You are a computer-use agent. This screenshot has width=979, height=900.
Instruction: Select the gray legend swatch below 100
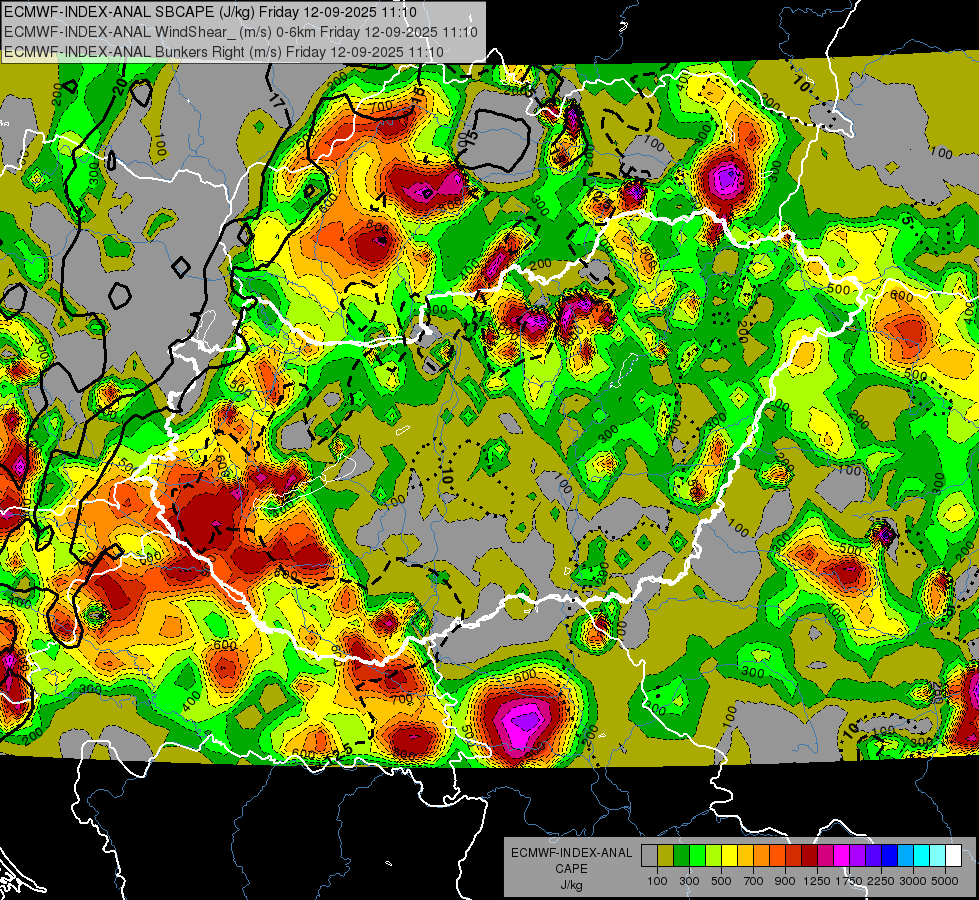point(649,856)
